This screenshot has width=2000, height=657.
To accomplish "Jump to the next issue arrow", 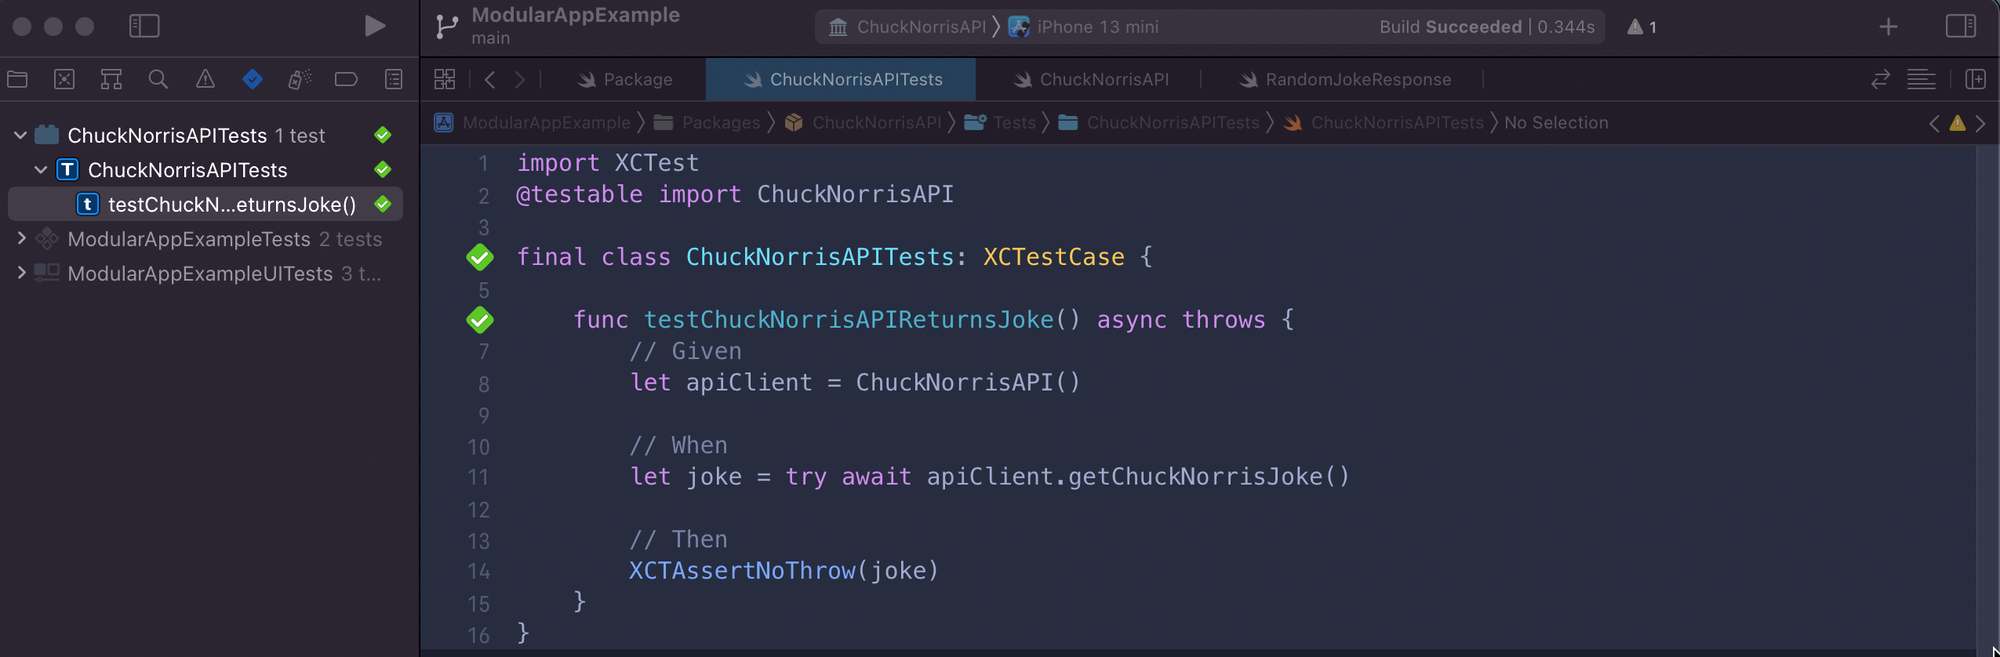I will pyautogui.click(x=1980, y=123).
